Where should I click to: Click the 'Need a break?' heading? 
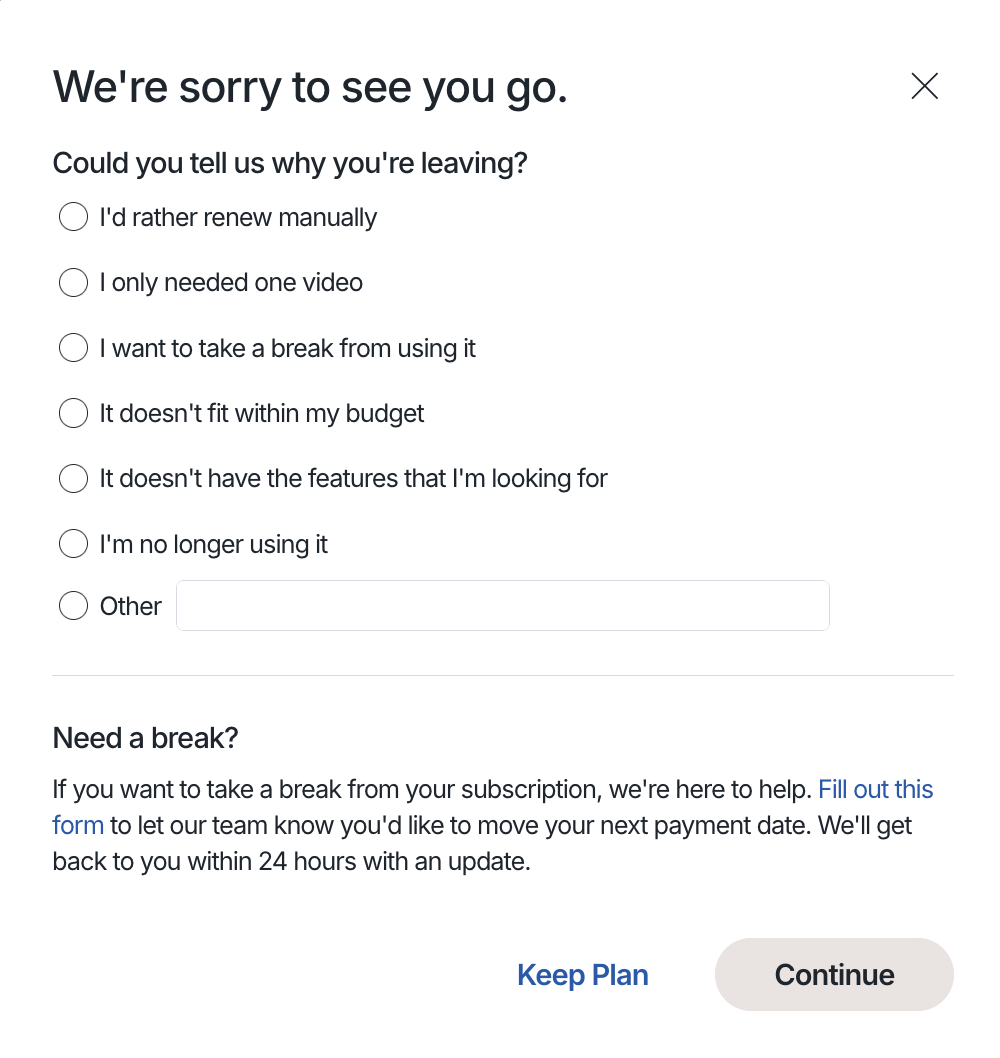click(145, 739)
